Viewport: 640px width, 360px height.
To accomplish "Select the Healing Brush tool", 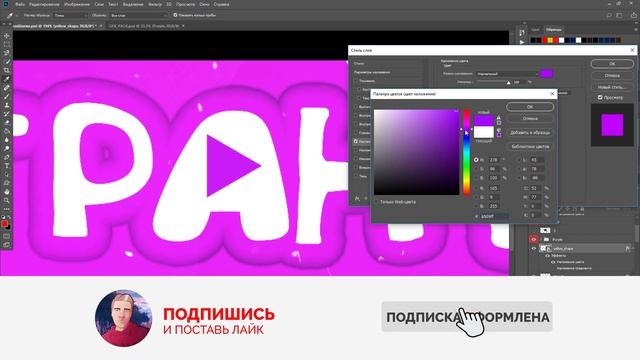I will [x=7, y=88].
